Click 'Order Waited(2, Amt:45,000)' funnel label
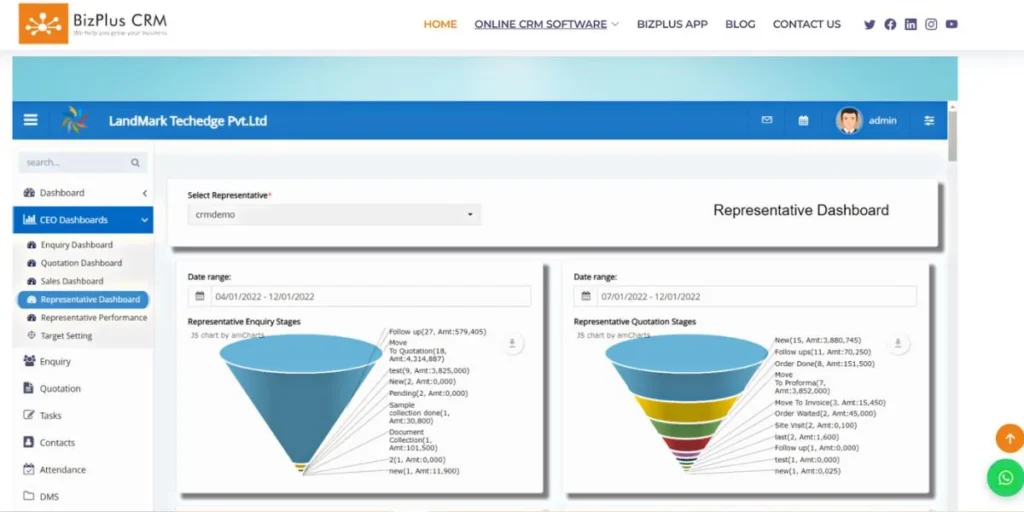1024x512 pixels. pyautogui.click(x=825, y=413)
